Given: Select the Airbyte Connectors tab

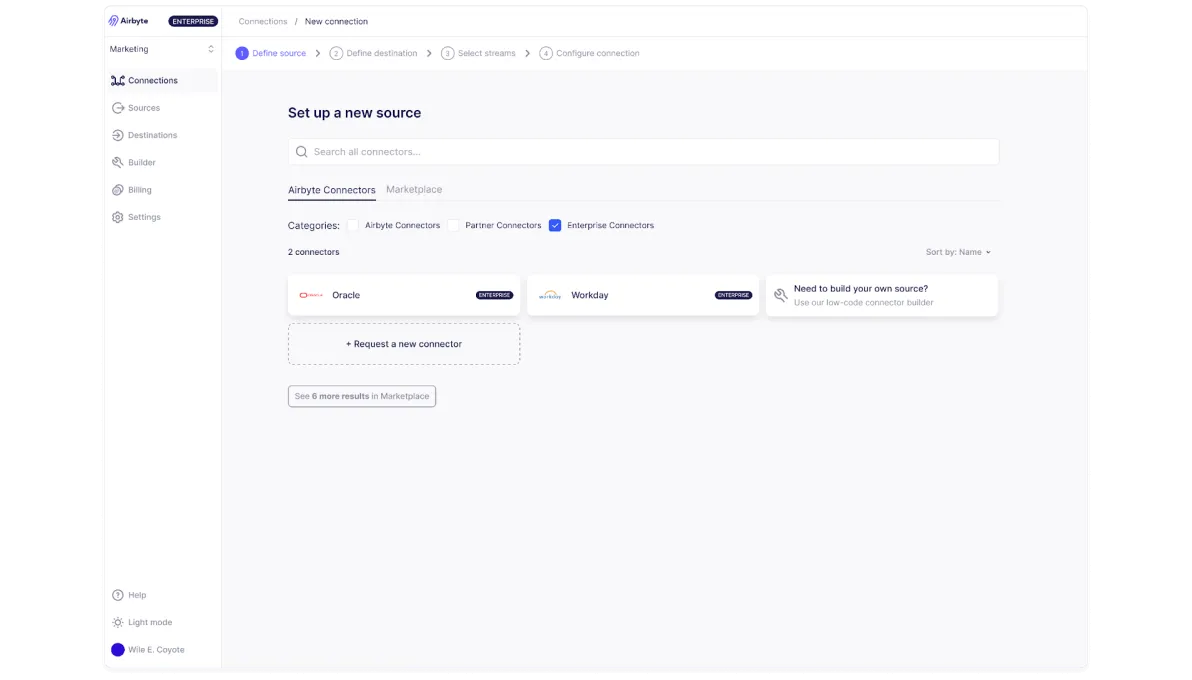Looking at the screenshot, I should pyautogui.click(x=331, y=190).
